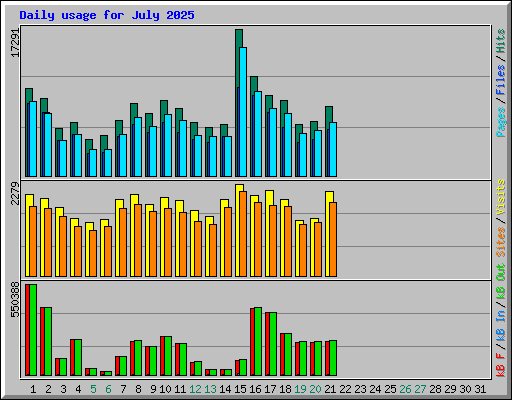
Task: Click day label 16 on the x-axis
Action: pyautogui.click(x=255, y=389)
